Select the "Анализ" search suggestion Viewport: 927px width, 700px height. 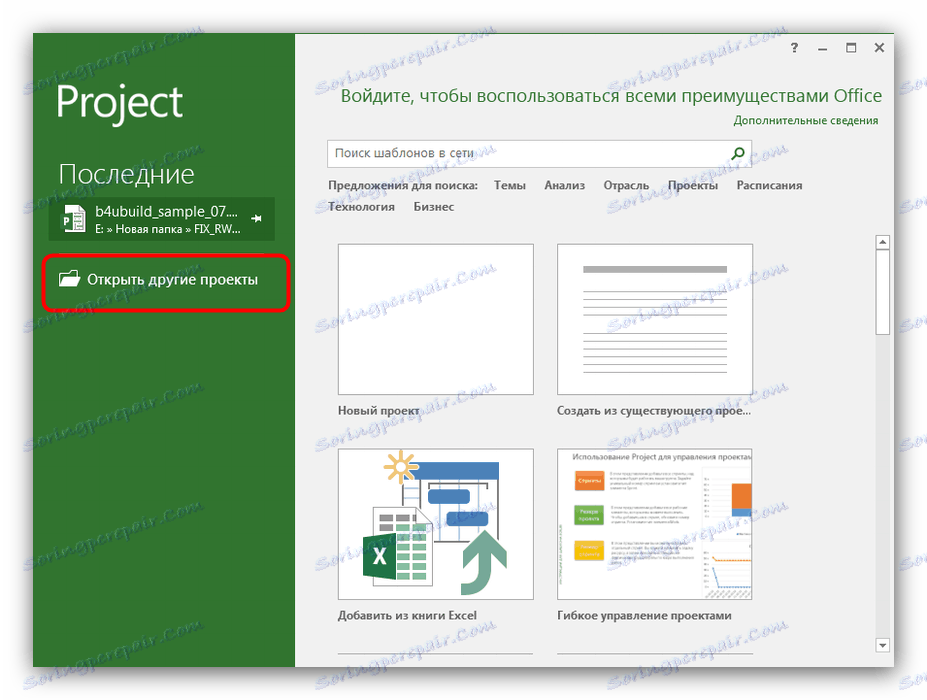(x=565, y=186)
